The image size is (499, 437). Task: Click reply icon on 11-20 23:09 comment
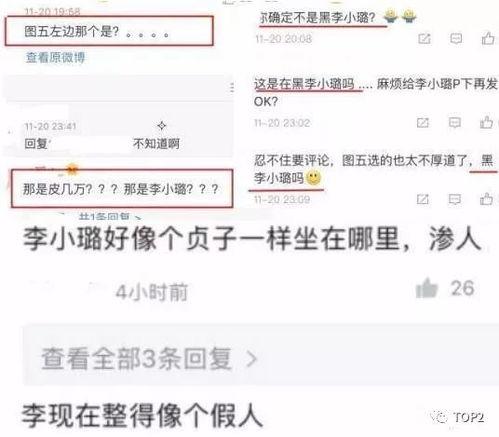pos(455,199)
